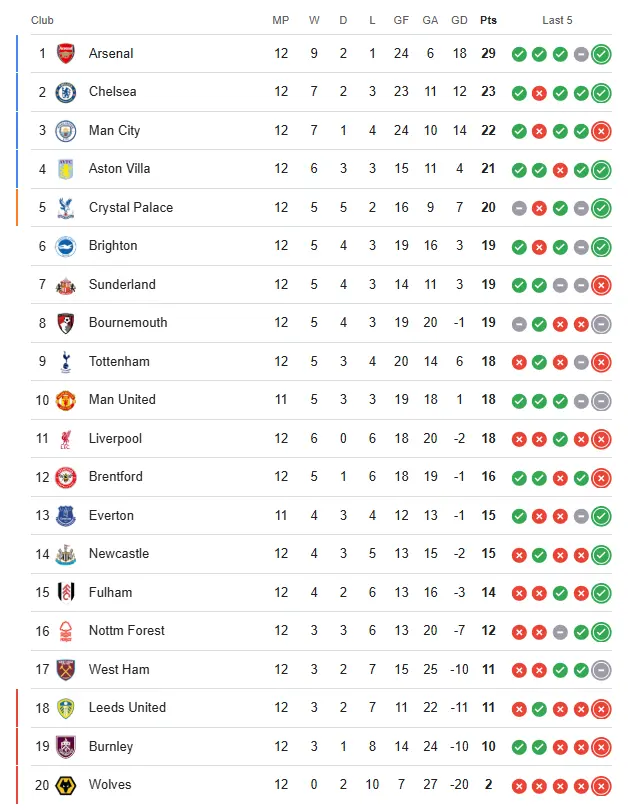
Task: Open the Brighton team link
Action: pyautogui.click(x=113, y=246)
